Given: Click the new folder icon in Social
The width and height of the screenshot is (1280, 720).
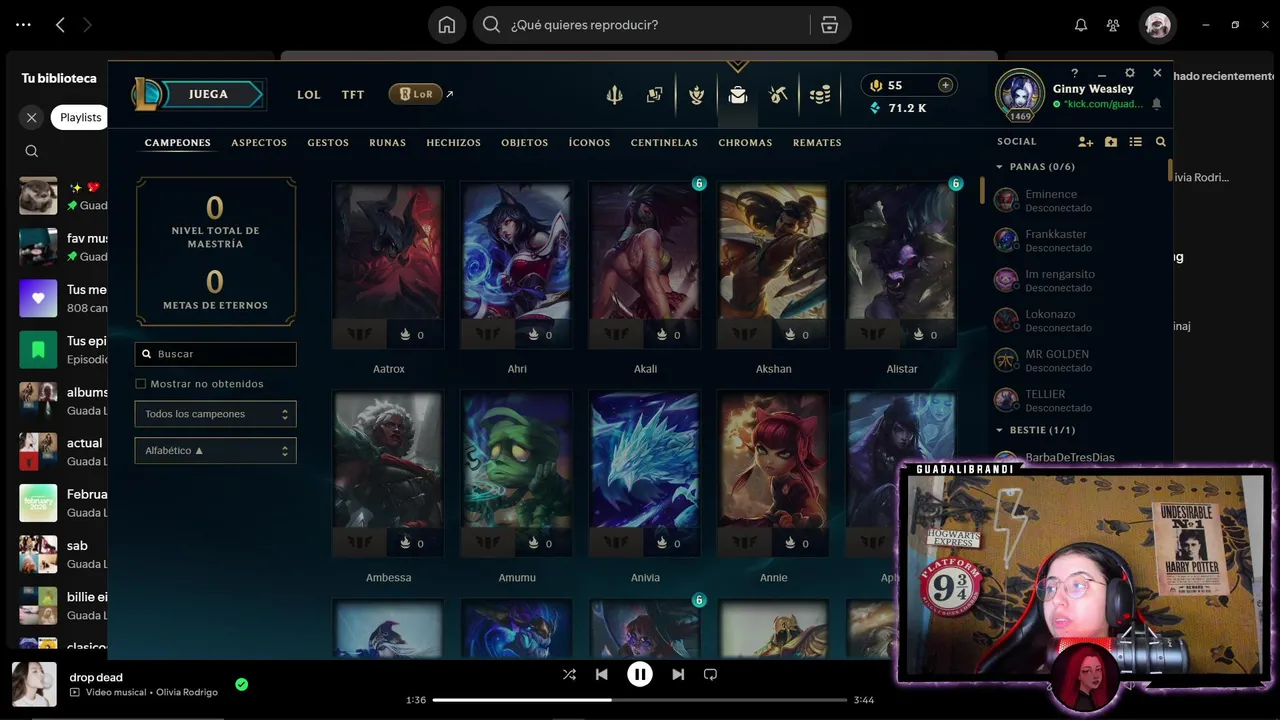Looking at the screenshot, I should [x=1111, y=142].
